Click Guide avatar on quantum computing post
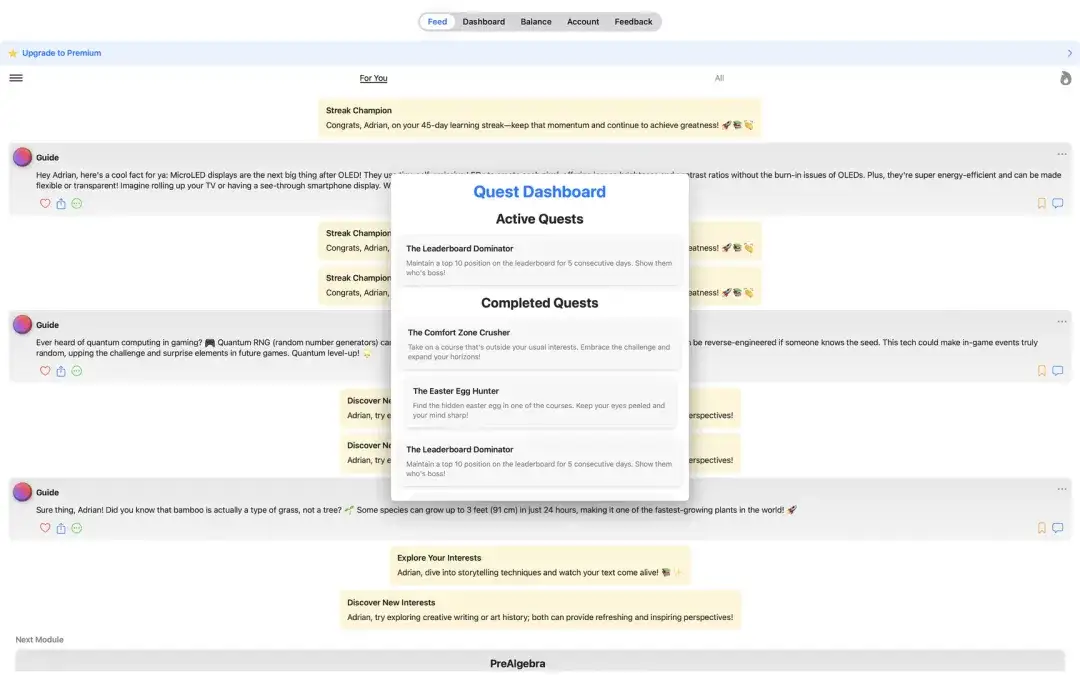 coord(22,324)
